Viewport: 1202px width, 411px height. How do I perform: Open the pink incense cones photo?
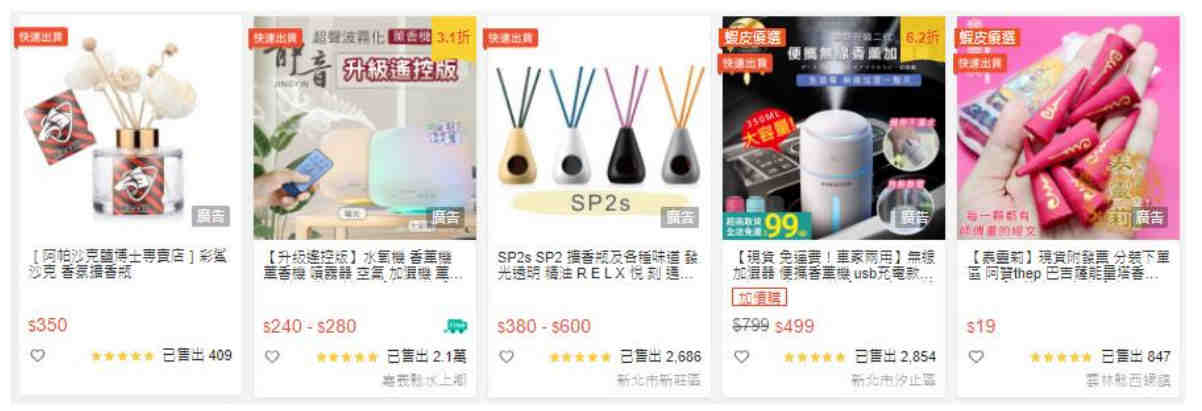(1066, 128)
